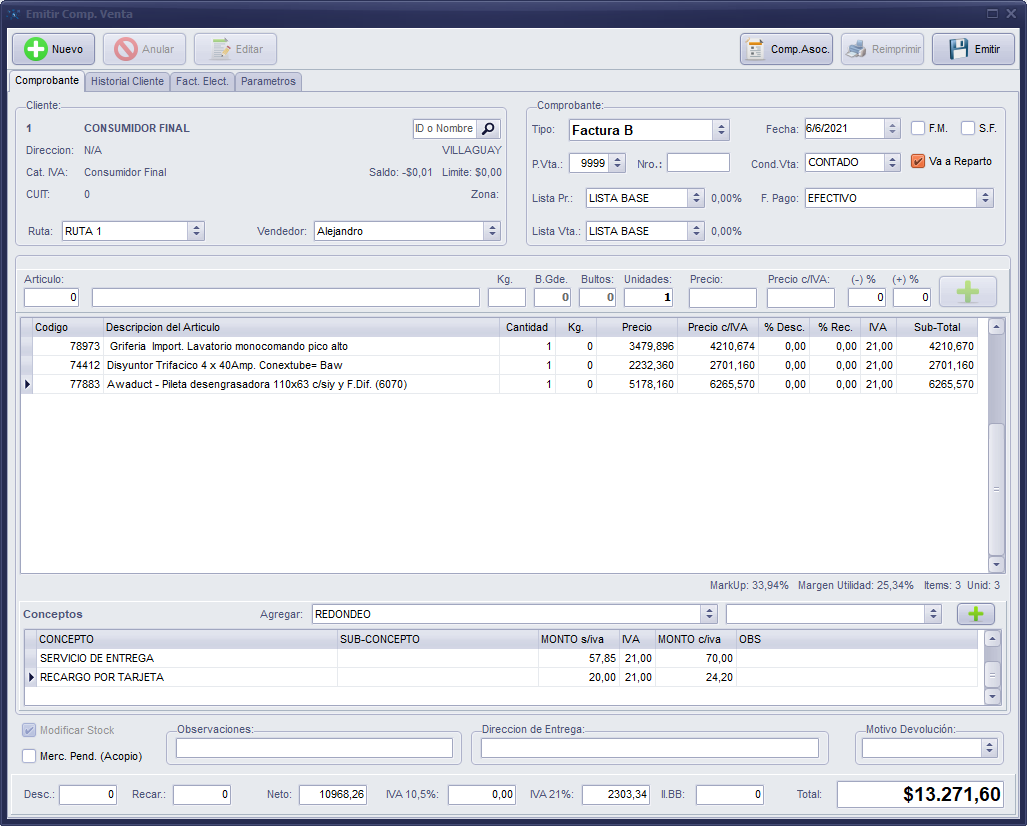Switch to the Historial Cliente tab
The height and width of the screenshot is (826, 1027).
tap(127, 81)
